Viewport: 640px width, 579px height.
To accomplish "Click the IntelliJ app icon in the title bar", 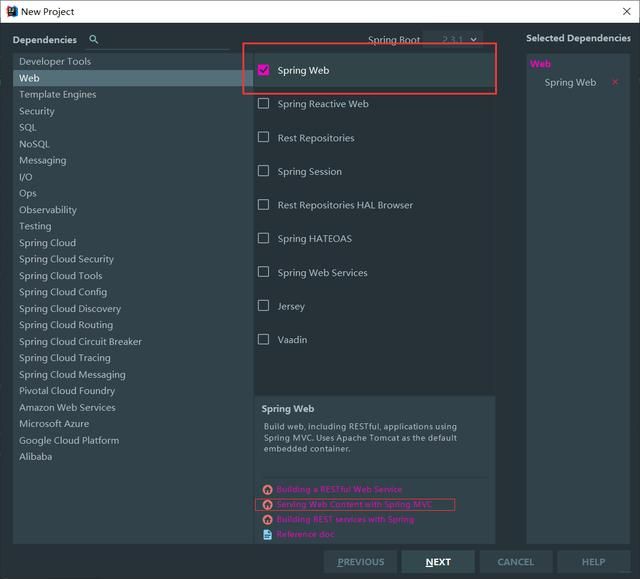I will click(12, 11).
